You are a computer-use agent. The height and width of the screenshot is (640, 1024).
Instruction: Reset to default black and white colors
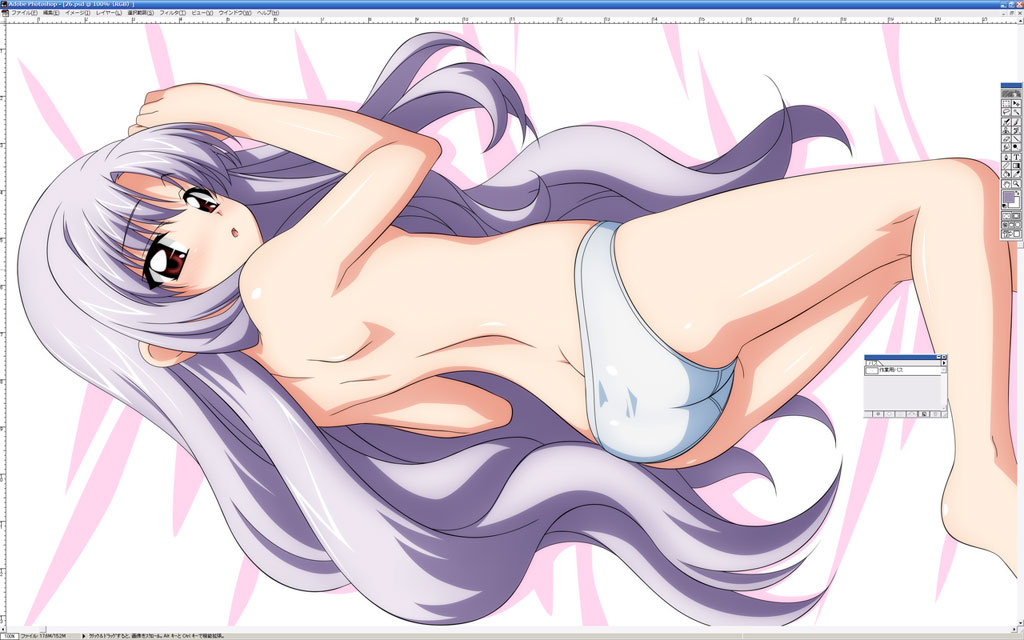pos(1004,206)
